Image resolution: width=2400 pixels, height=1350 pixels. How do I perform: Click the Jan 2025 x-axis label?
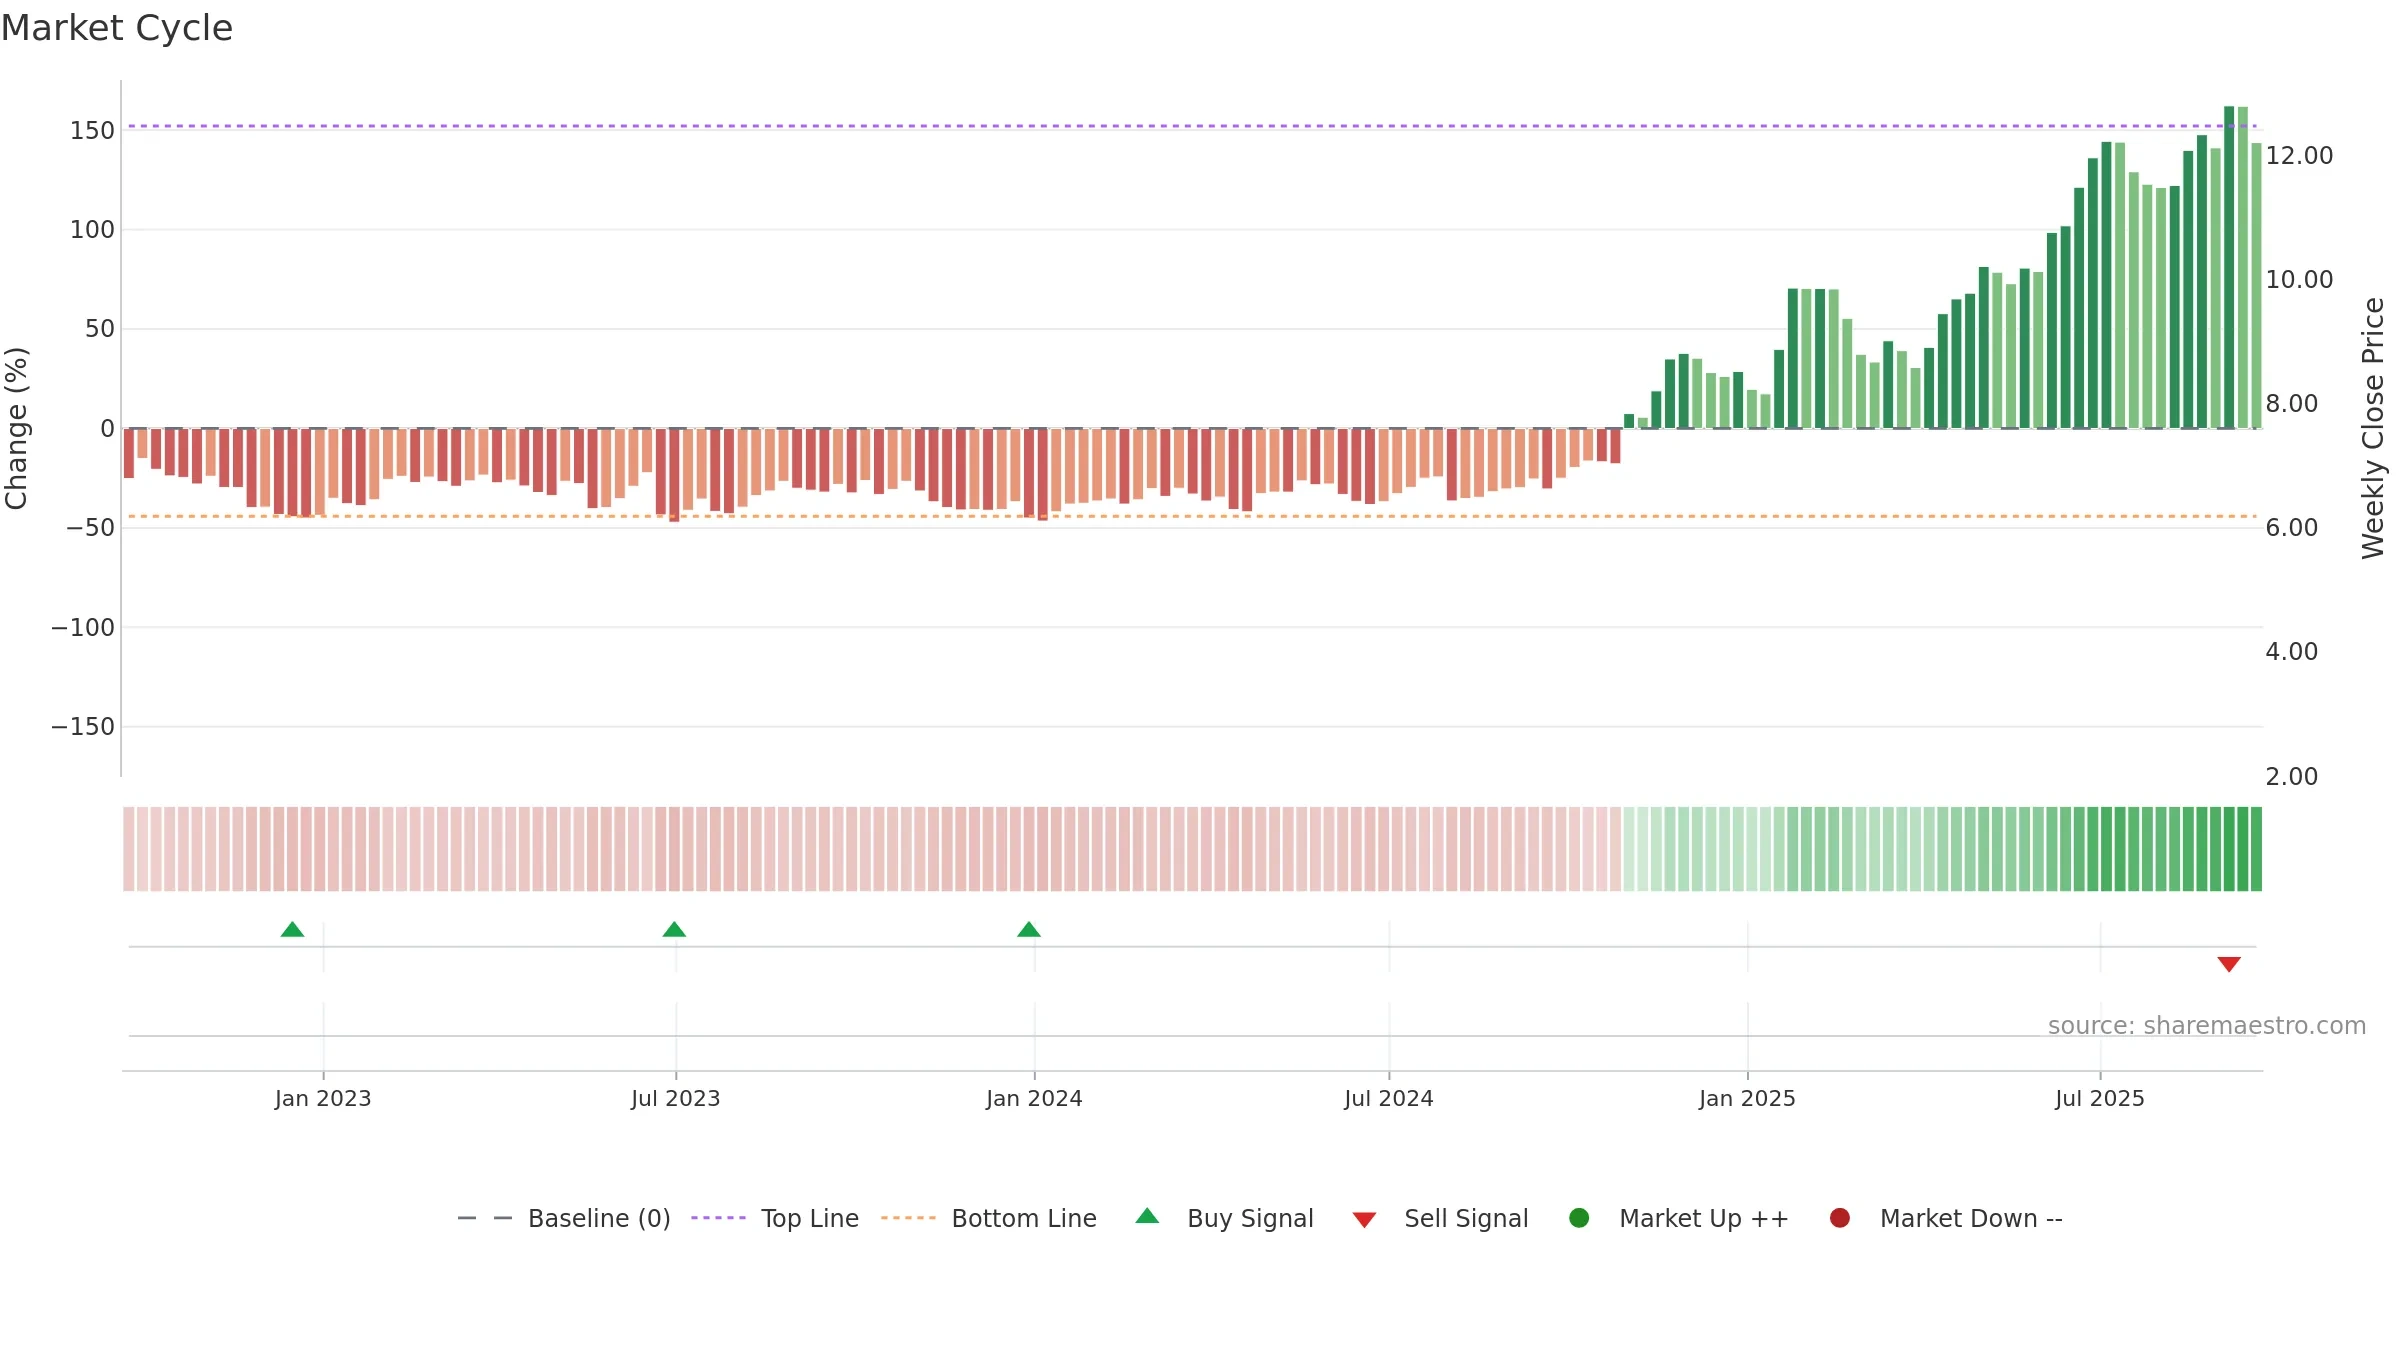coord(1747,1099)
